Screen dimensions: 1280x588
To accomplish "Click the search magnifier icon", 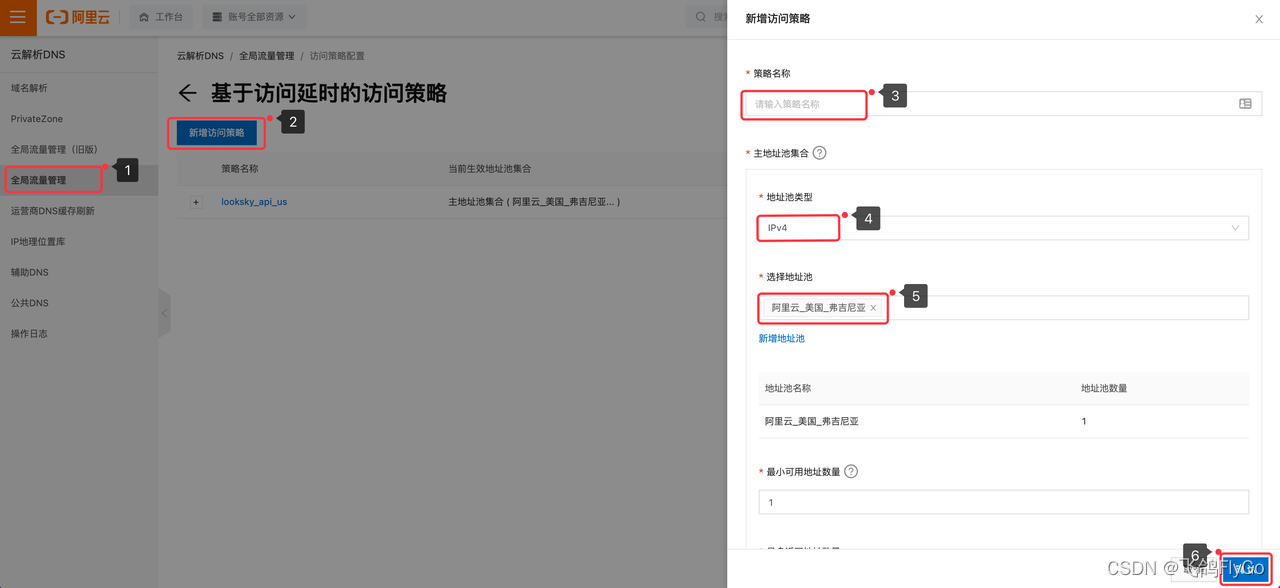I will point(702,17).
